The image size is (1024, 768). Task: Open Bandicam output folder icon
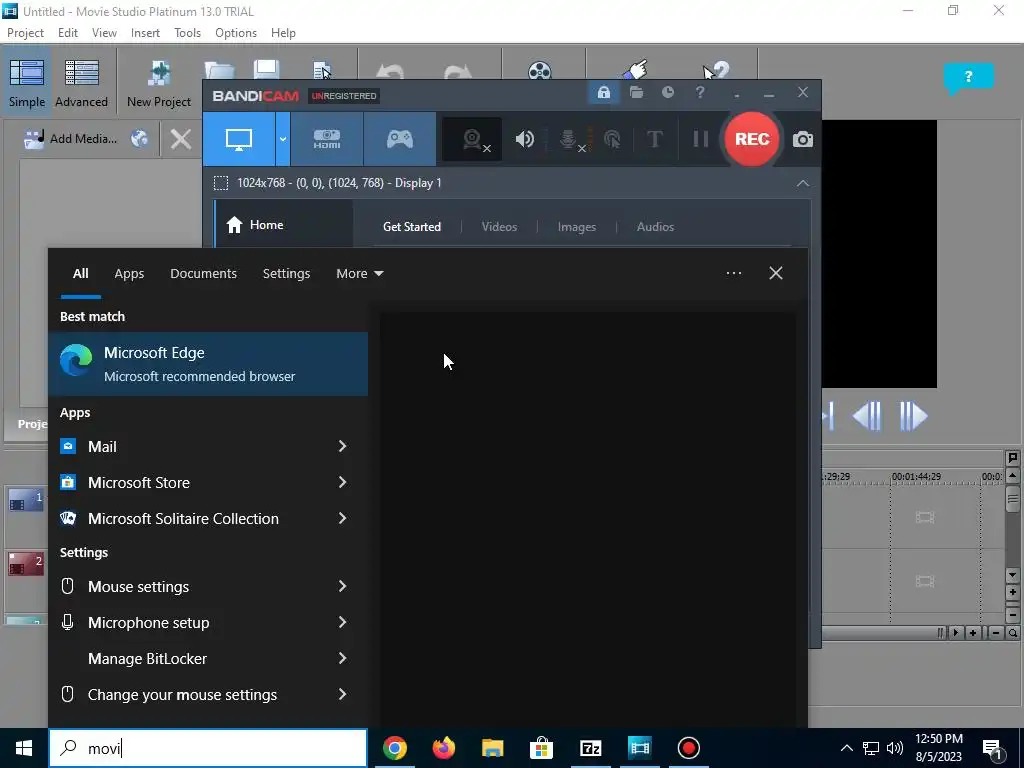click(636, 92)
